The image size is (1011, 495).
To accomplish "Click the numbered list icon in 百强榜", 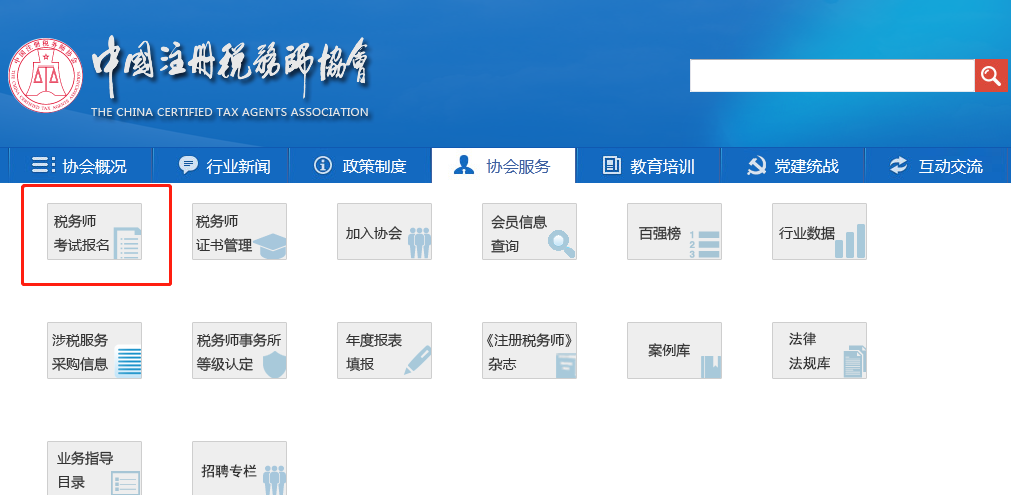I will (x=704, y=244).
